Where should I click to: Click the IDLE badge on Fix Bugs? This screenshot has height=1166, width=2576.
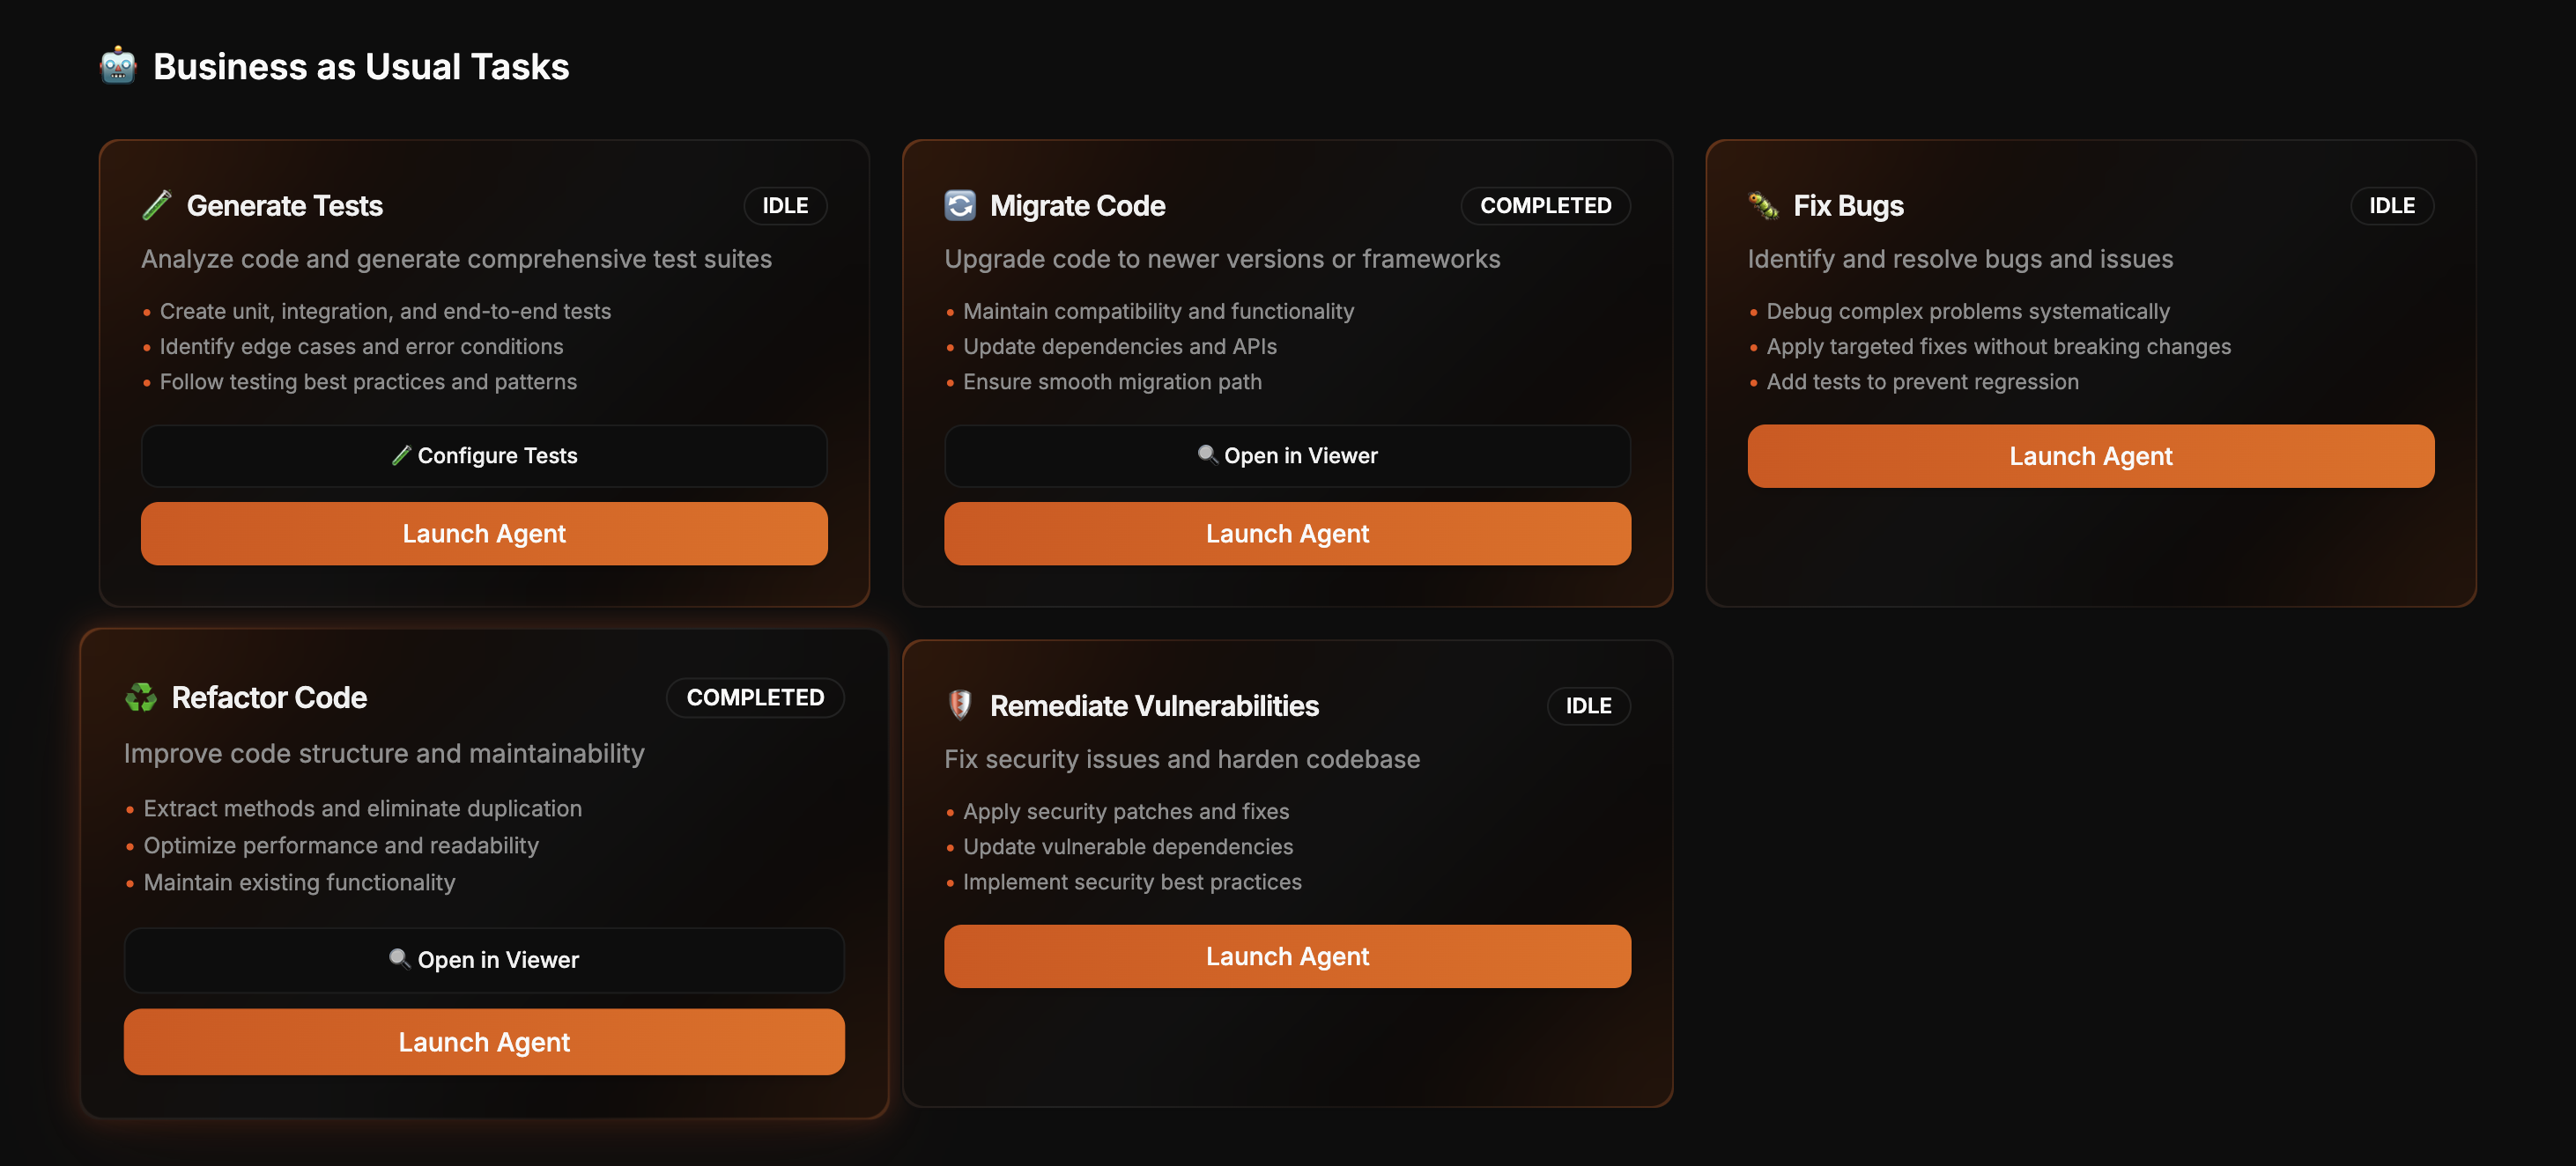point(2391,205)
